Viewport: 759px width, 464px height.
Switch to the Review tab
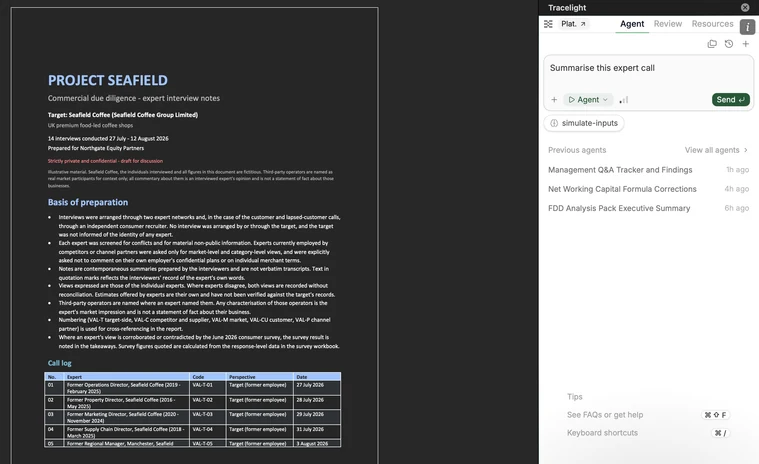pos(668,24)
